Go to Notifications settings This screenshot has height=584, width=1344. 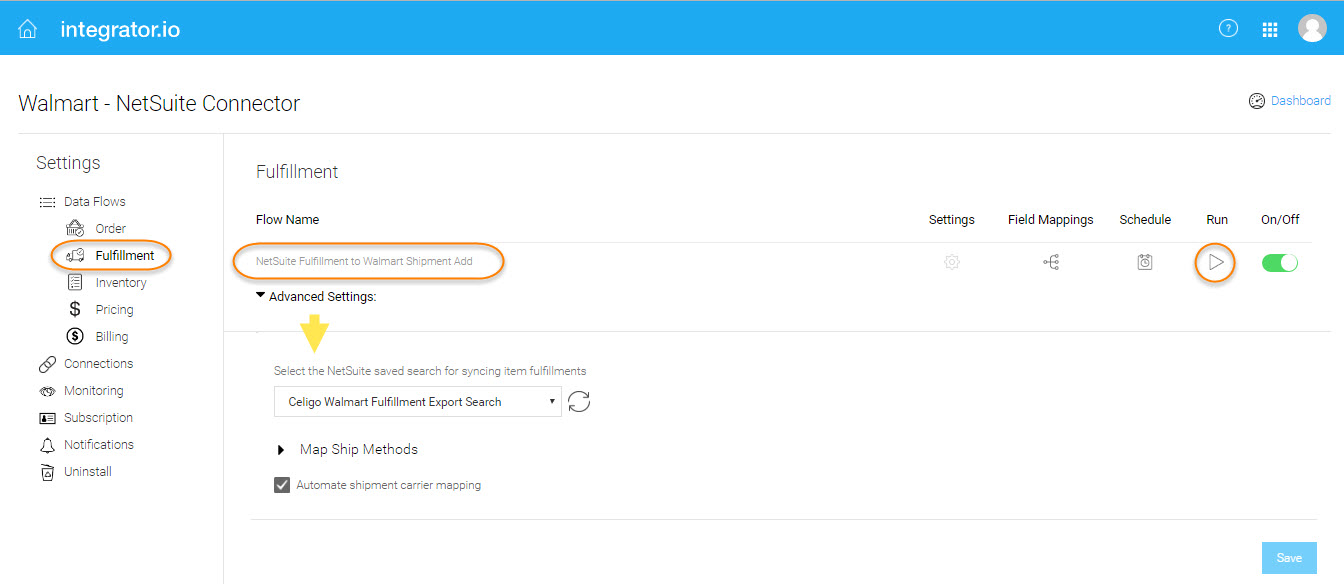click(99, 445)
